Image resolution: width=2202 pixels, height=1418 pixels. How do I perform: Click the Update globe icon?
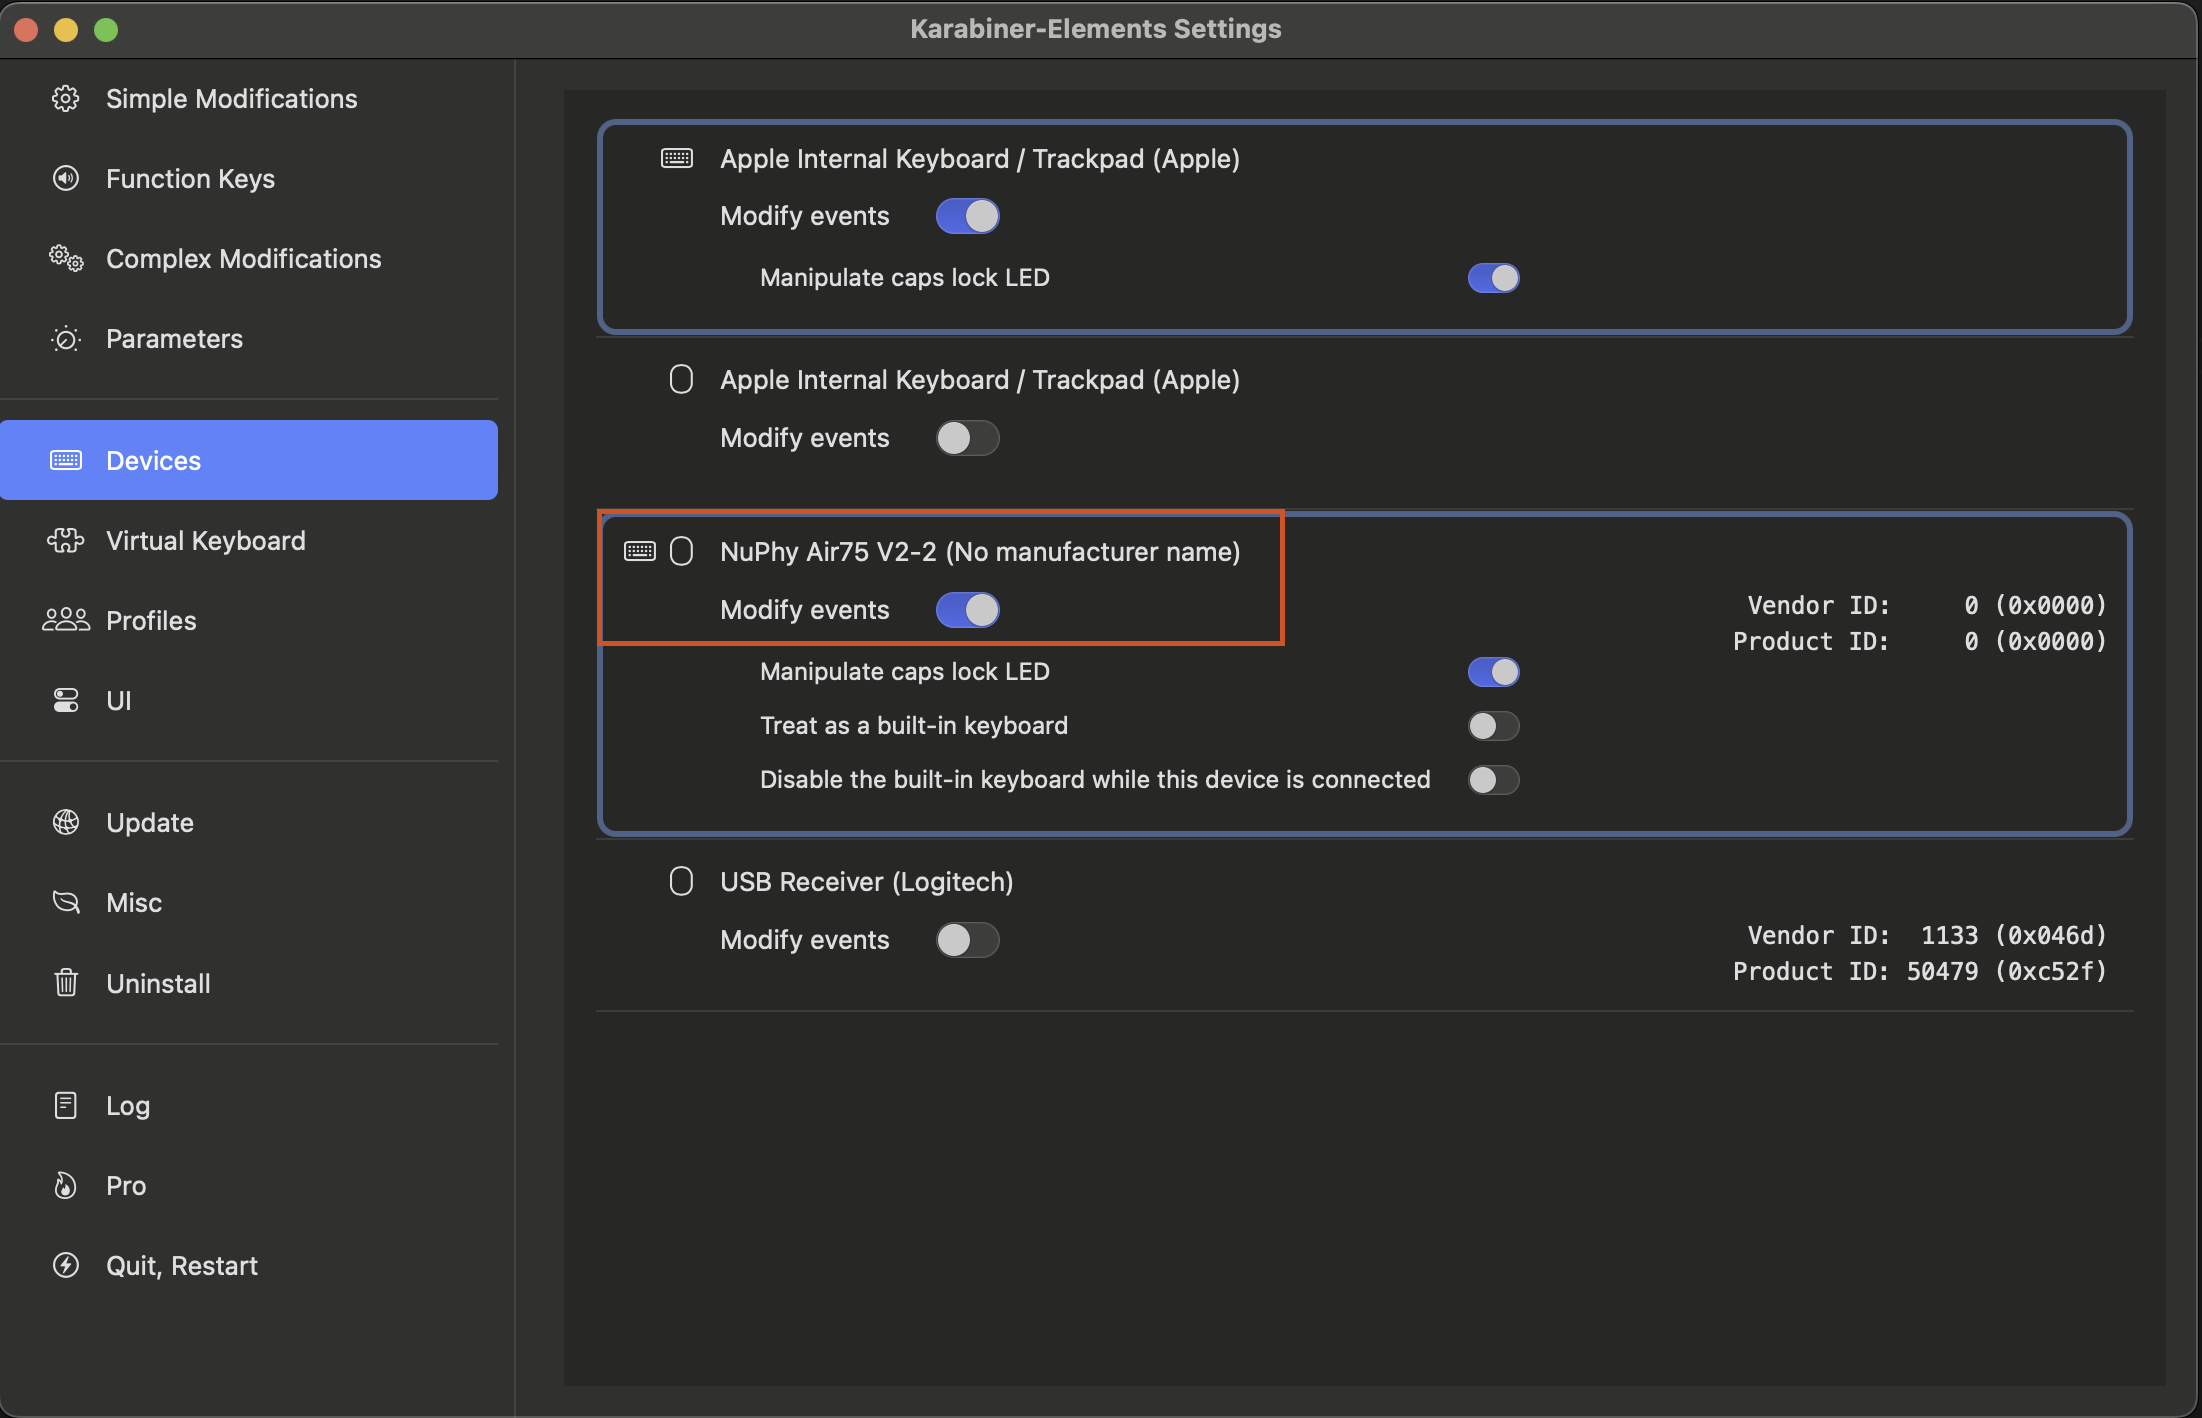pyautogui.click(x=66, y=822)
